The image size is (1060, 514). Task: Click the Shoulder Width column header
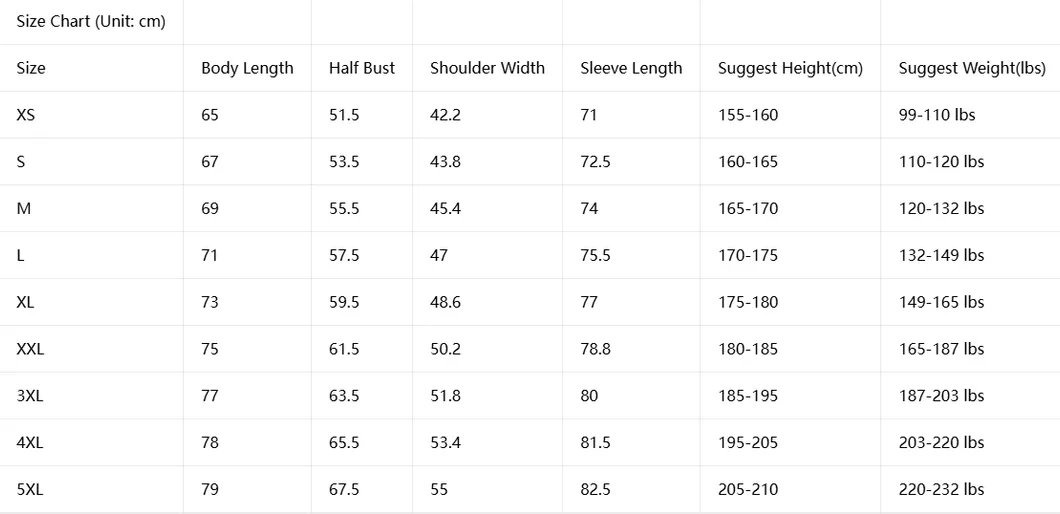point(487,68)
